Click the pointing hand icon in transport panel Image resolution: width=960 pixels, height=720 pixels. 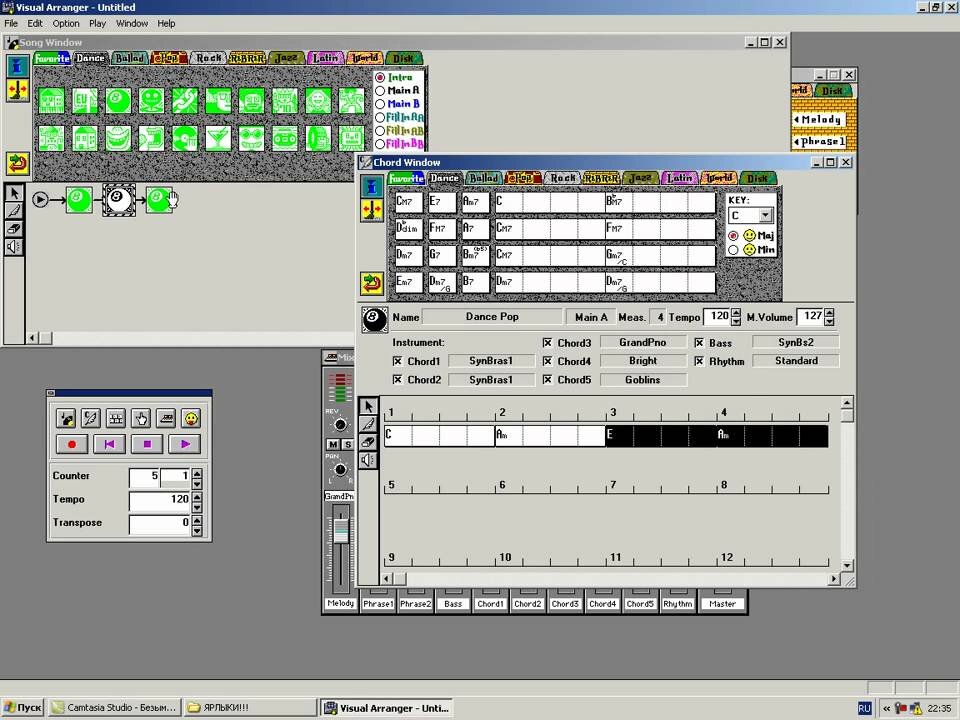pos(141,419)
